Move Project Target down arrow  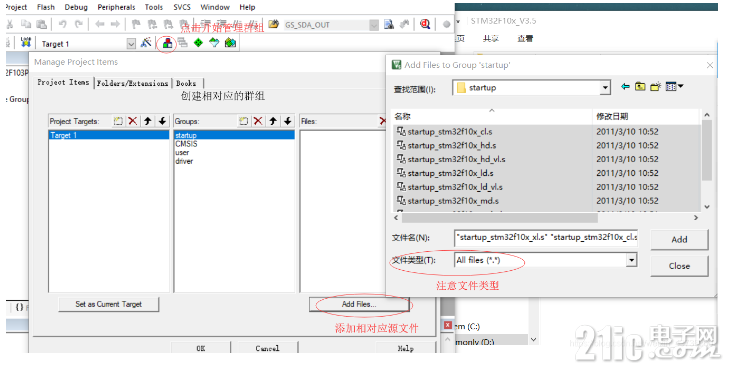click(162, 121)
